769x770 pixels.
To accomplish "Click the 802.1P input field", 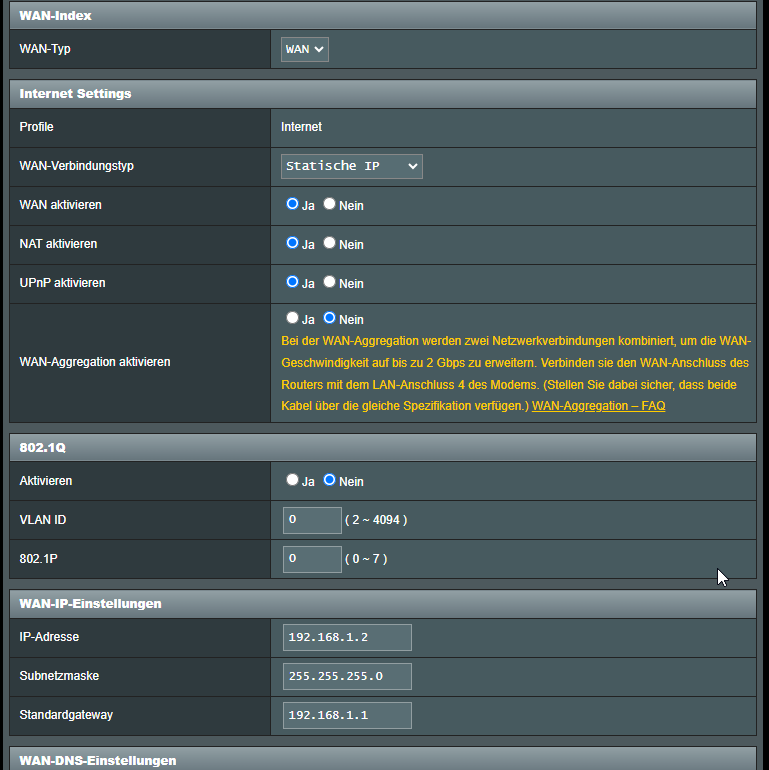I will pyautogui.click(x=312, y=559).
